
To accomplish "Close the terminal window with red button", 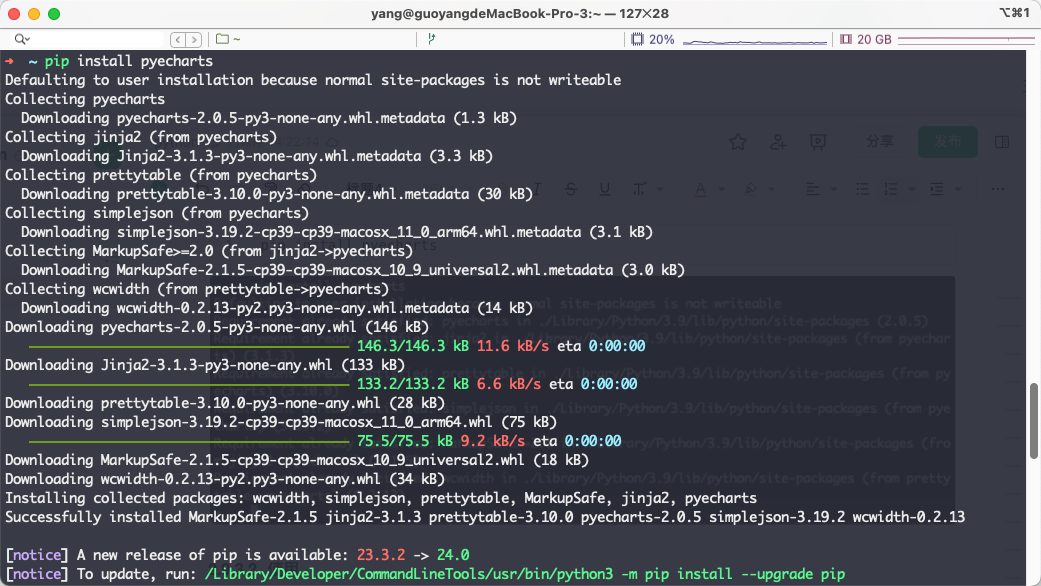I will point(14,14).
